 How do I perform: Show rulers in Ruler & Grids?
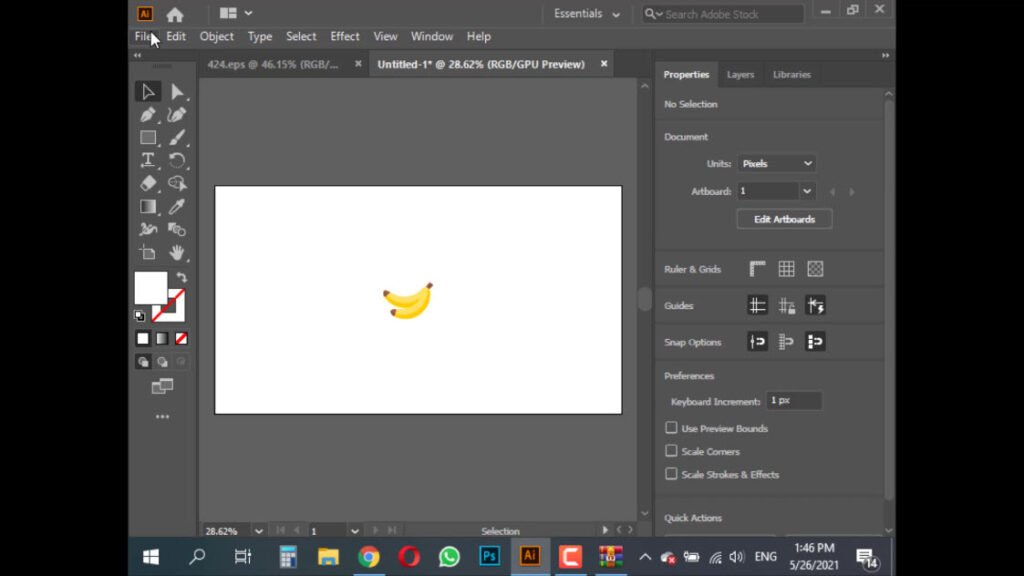pyautogui.click(x=758, y=269)
